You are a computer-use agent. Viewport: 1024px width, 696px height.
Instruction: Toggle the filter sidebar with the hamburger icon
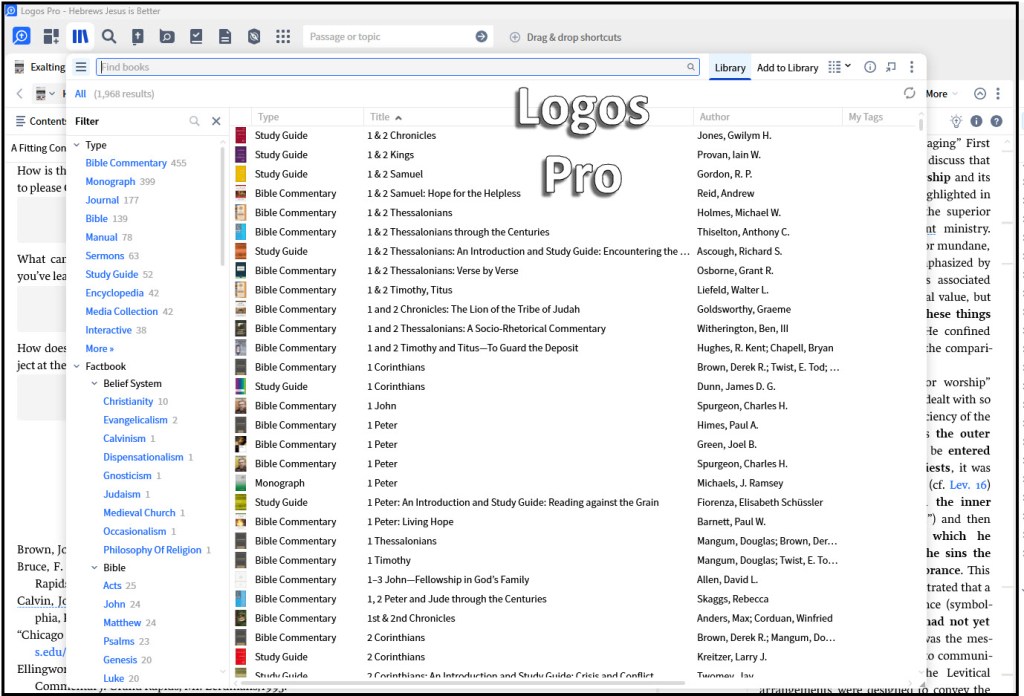pyautogui.click(x=81, y=67)
